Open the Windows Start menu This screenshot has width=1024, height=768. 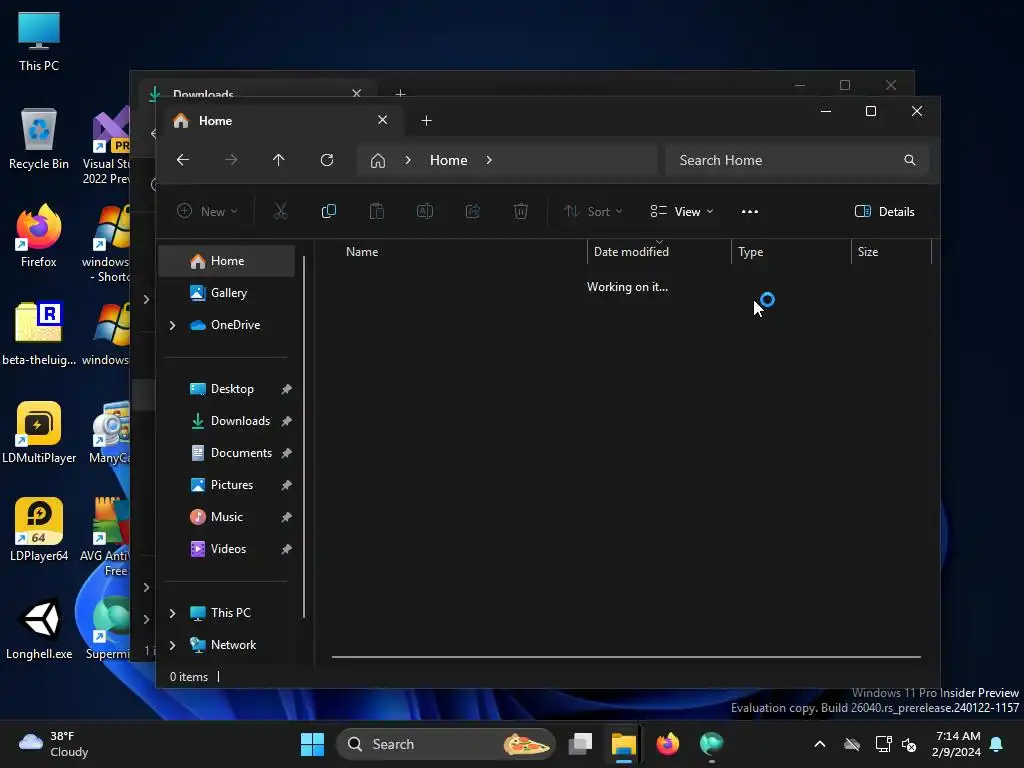point(312,744)
